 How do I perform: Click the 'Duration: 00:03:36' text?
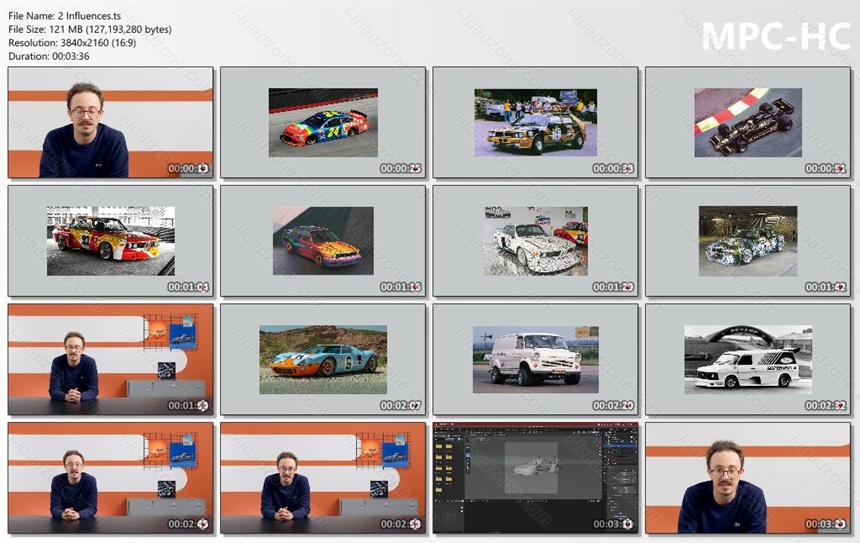pos(49,56)
